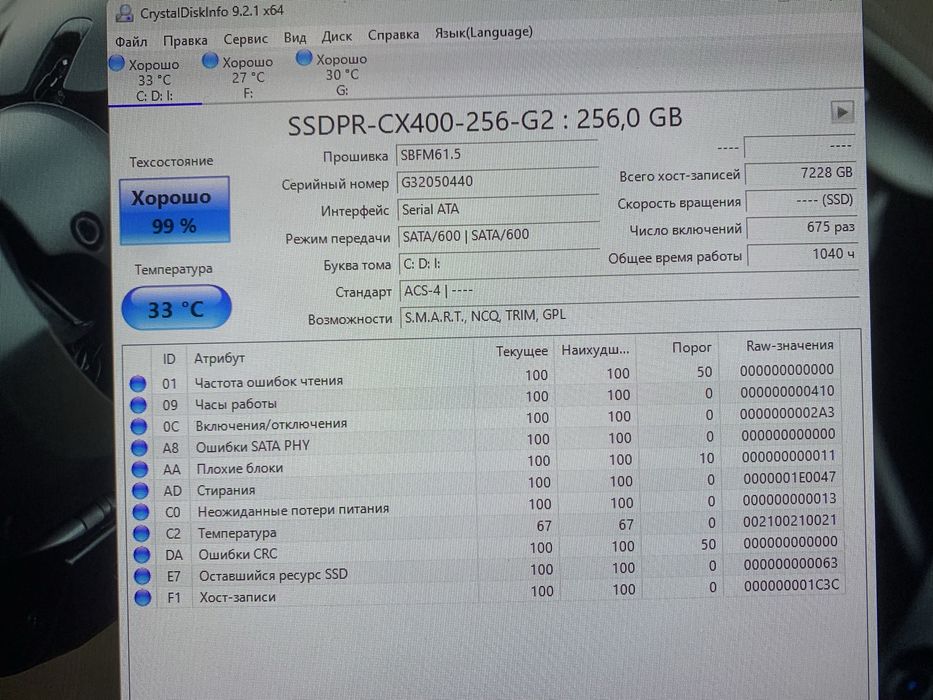
Task: Select the row Стирания
Action: [x=486, y=484]
